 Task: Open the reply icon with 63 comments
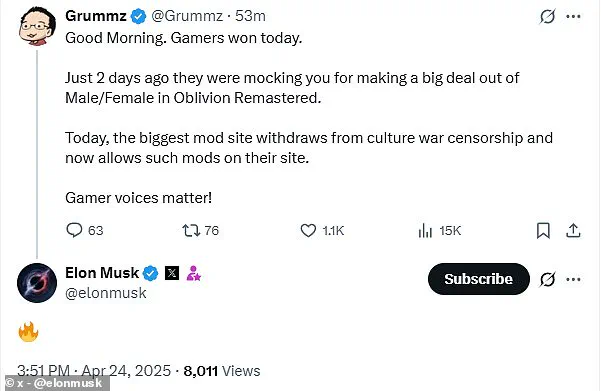[x=74, y=230]
